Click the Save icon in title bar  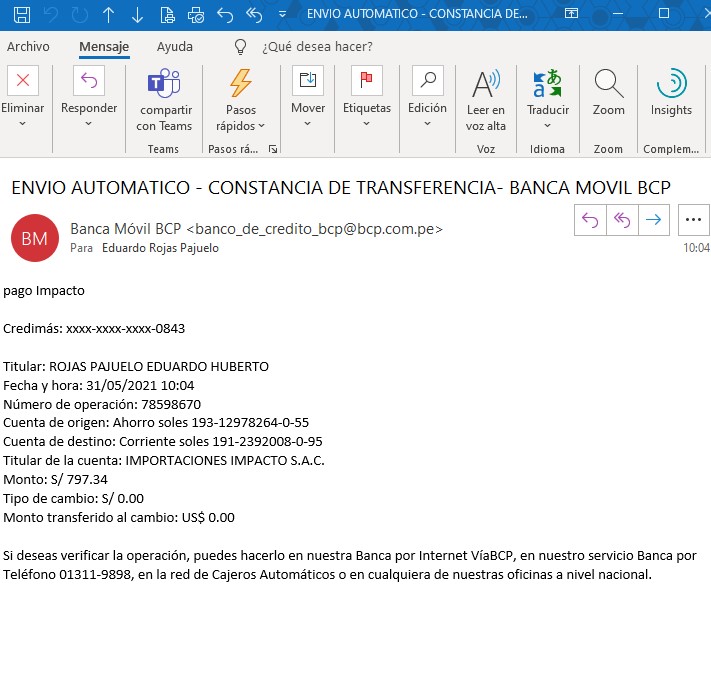(22, 15)
